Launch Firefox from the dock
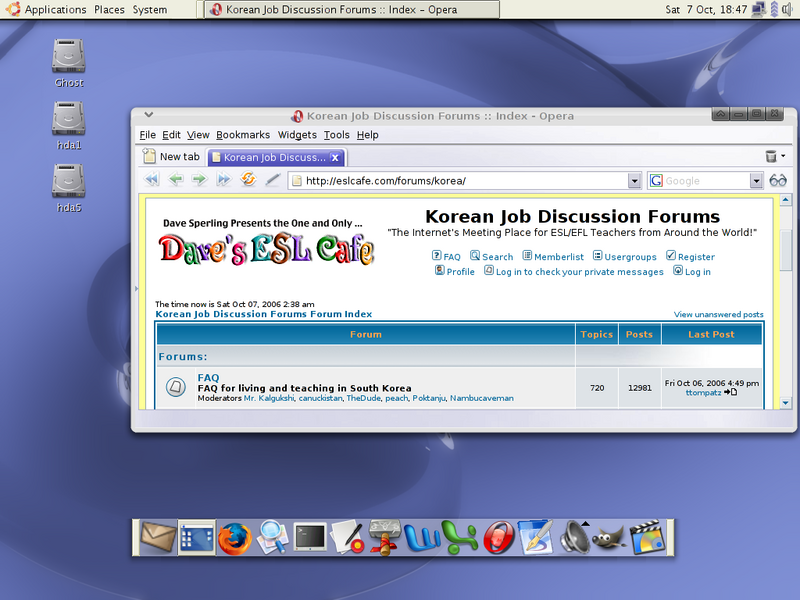This screenshot has height=600, width=800. coord(235,538)
